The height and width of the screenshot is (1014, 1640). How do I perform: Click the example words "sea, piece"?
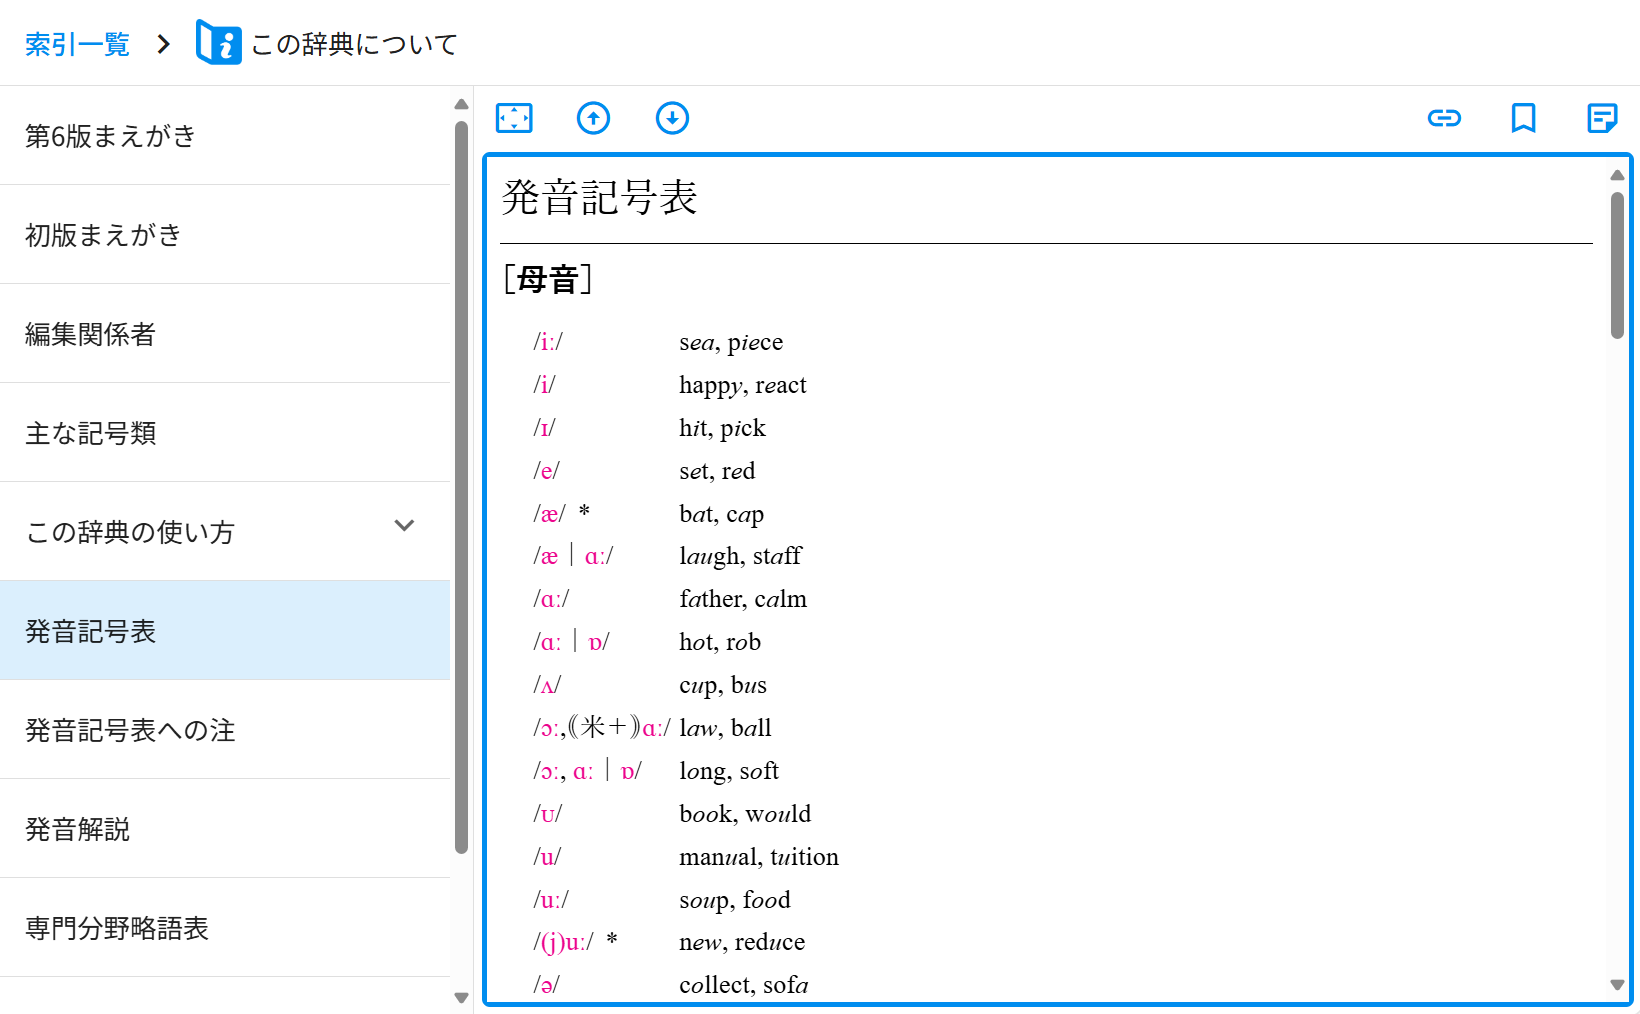coord(731,342)
